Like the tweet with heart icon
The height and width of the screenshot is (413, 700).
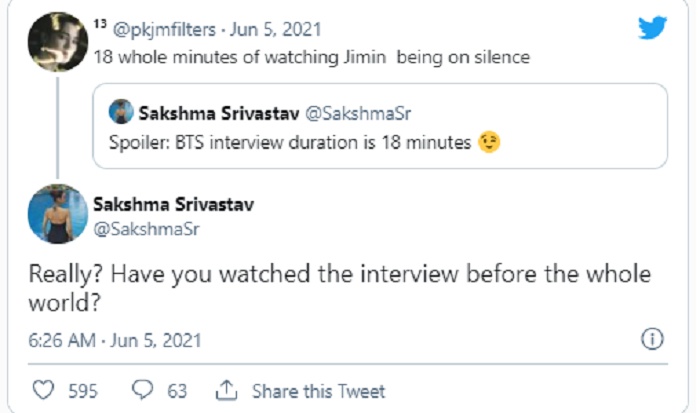(x=43, y=390)
